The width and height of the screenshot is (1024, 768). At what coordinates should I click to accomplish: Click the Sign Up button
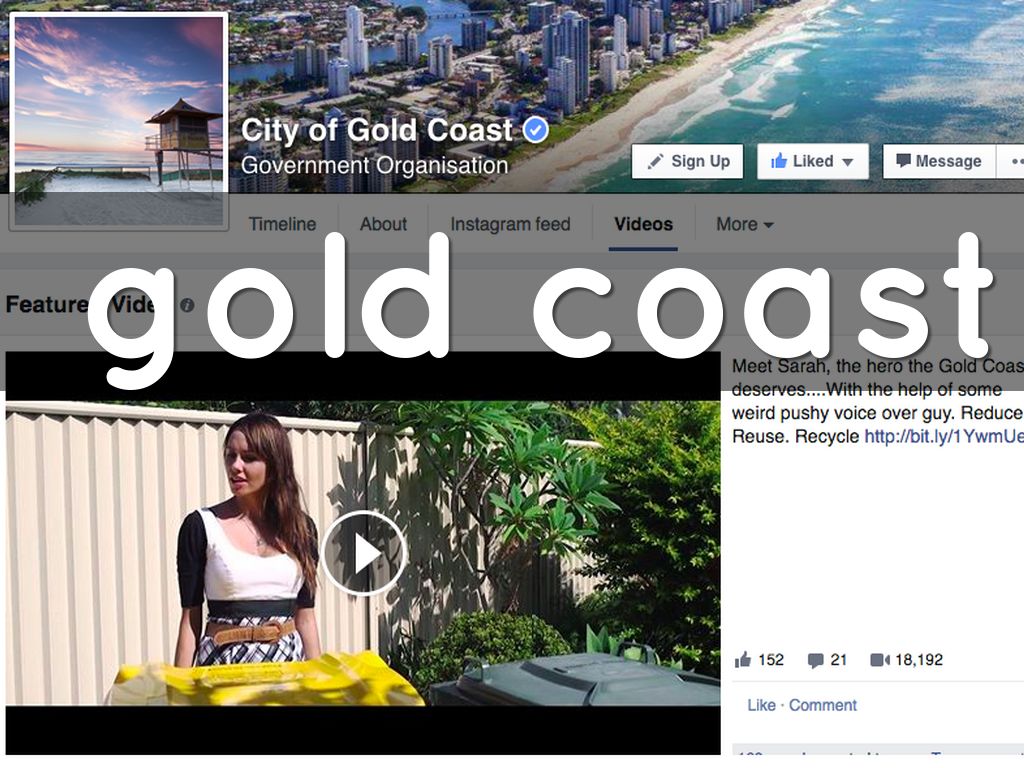[x=688, y=161]
